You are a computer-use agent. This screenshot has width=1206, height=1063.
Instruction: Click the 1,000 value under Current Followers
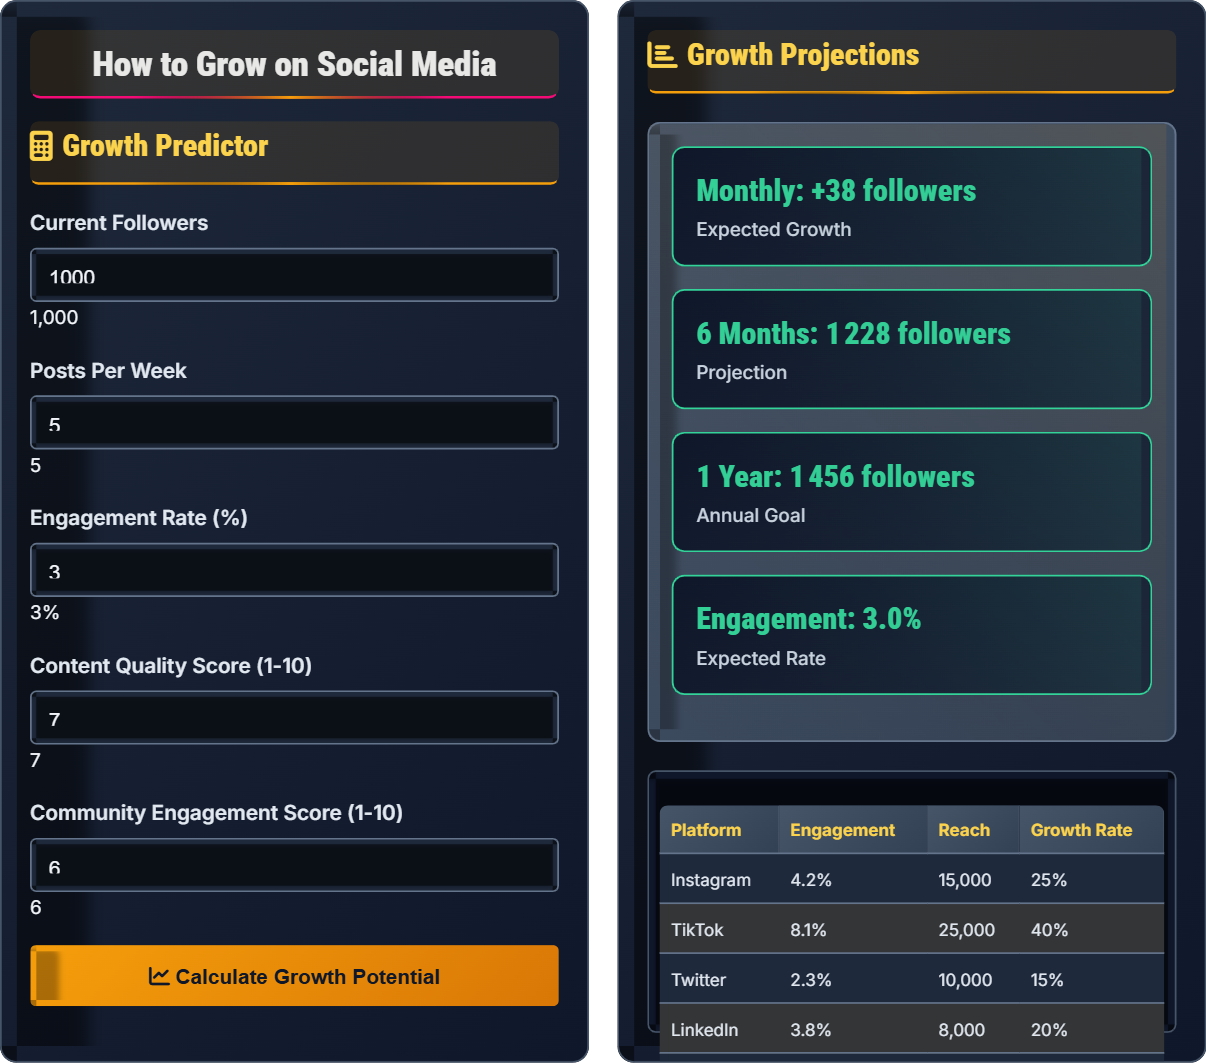click(54, 317)
